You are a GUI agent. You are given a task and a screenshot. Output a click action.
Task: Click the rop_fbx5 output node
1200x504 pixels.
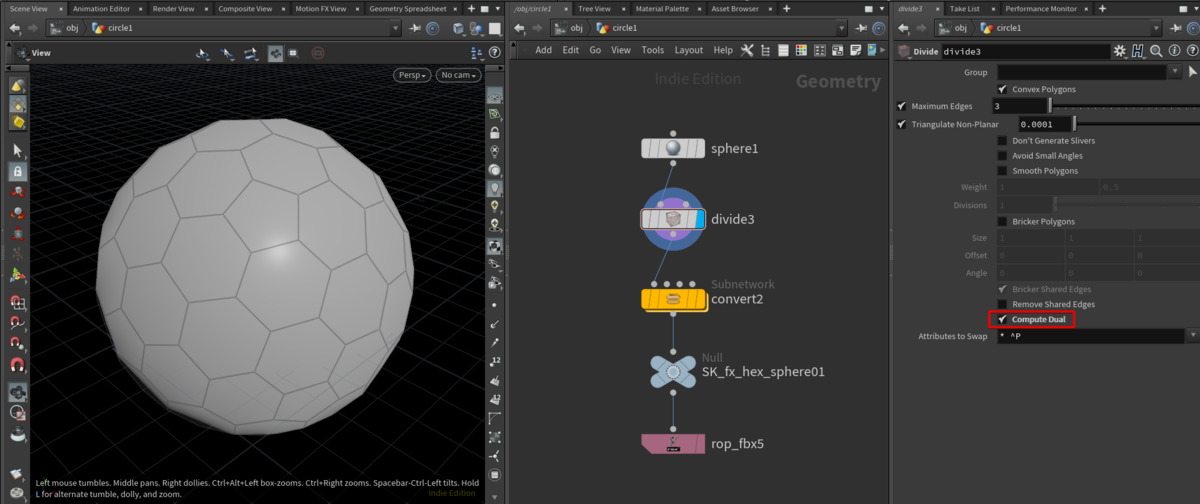click(673, 442)
